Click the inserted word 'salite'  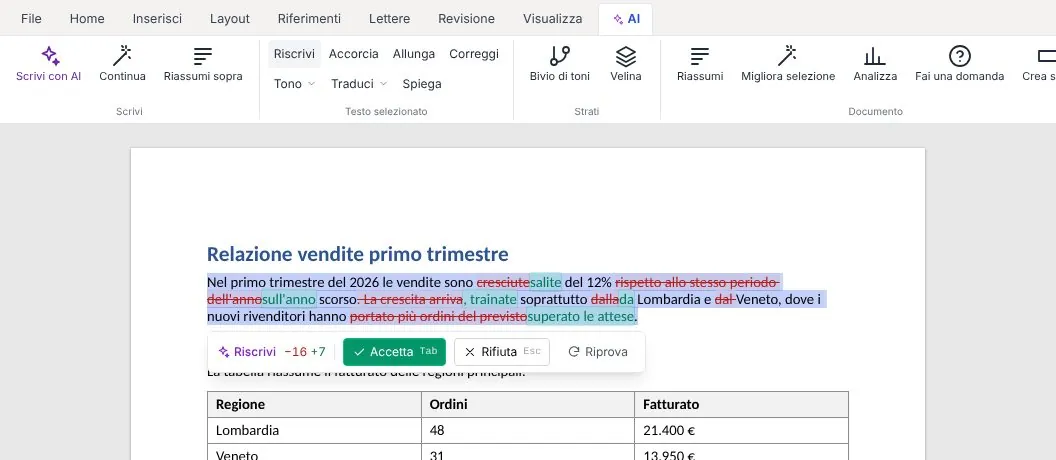546,282
